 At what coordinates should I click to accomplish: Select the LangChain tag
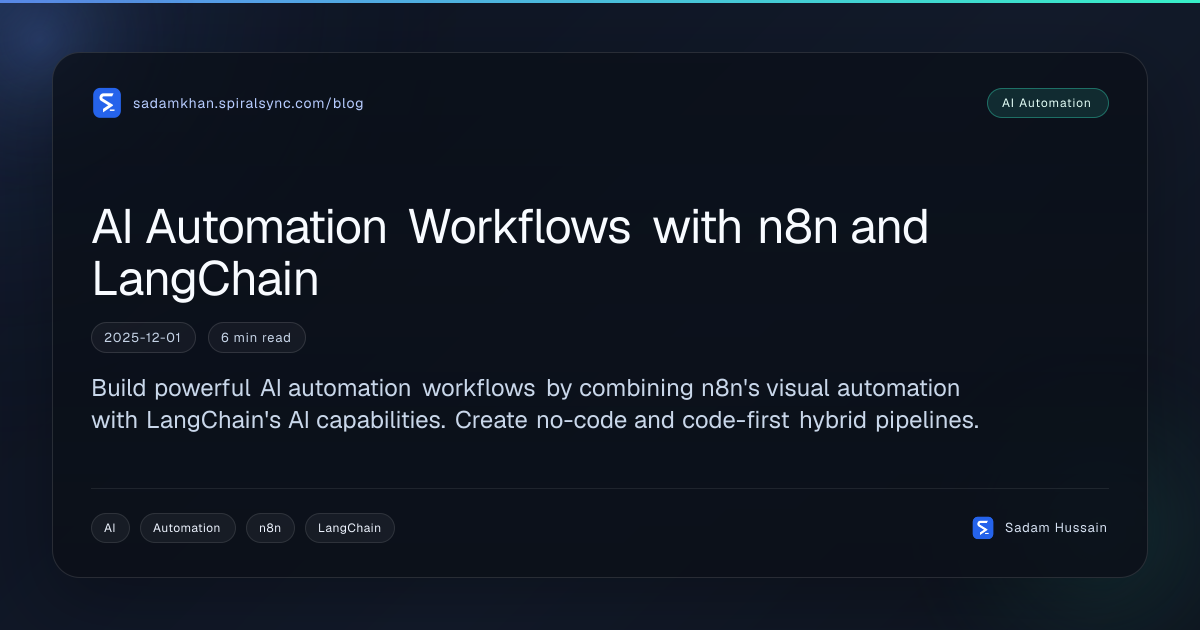pos(349,528)
